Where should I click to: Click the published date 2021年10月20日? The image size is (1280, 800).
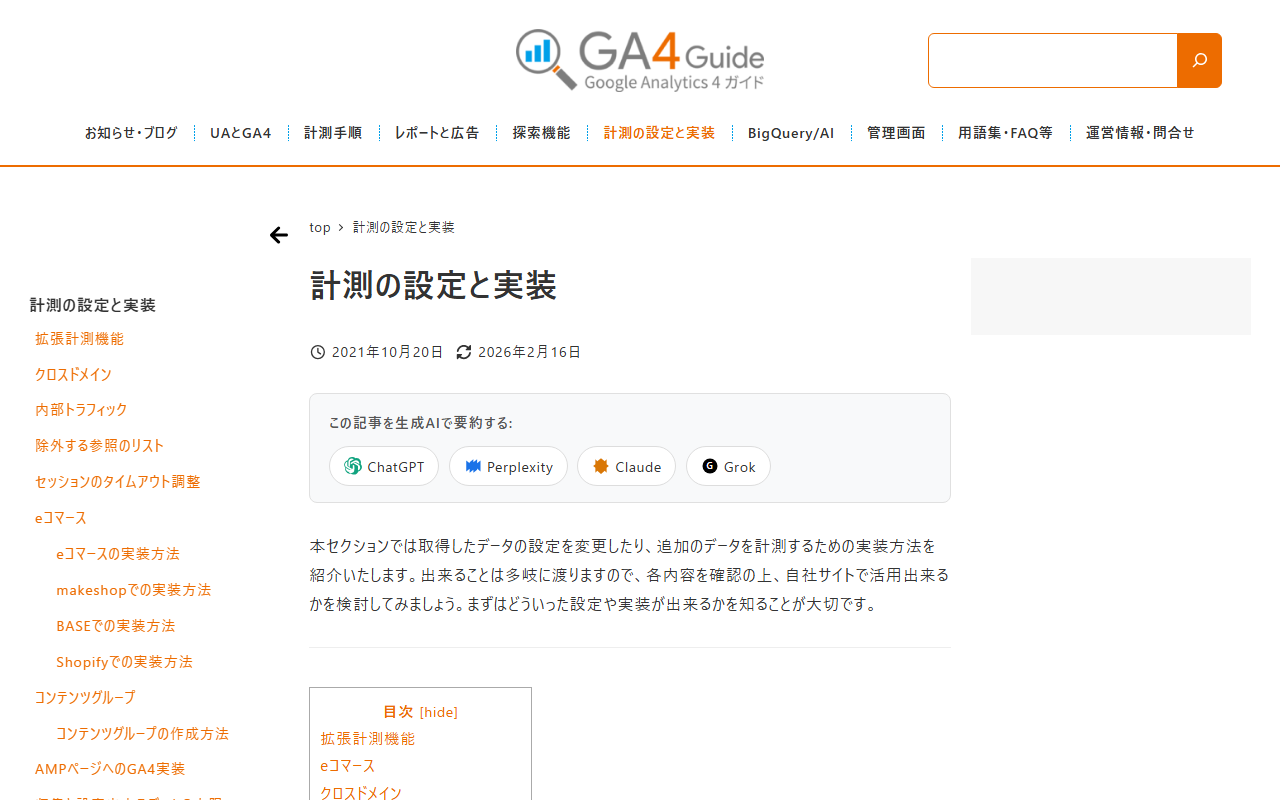(x=387, y=352)
